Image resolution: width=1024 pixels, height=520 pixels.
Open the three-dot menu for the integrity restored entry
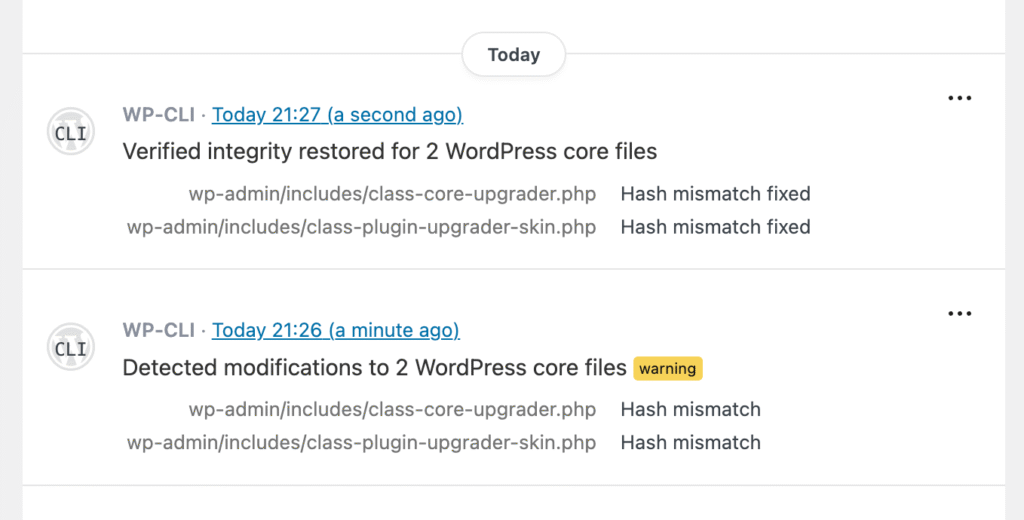(x=959, y=98)
